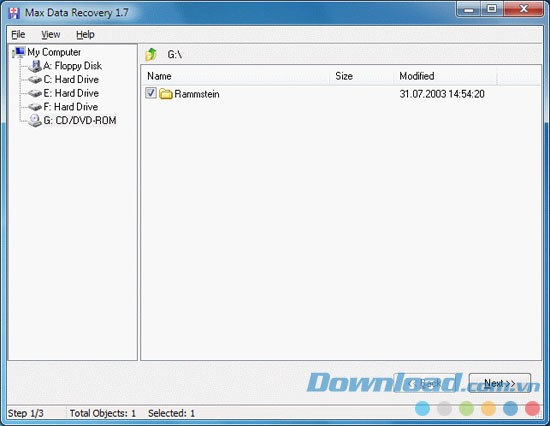Screen dimensions: 550x426
Task: Select F: Hard Drive in tree
Action: [71, 107]
